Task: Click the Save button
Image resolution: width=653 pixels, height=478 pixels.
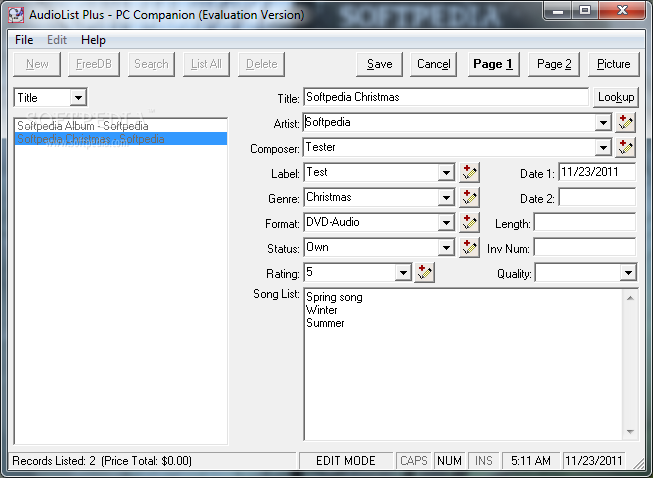Action: coord(379,64)
